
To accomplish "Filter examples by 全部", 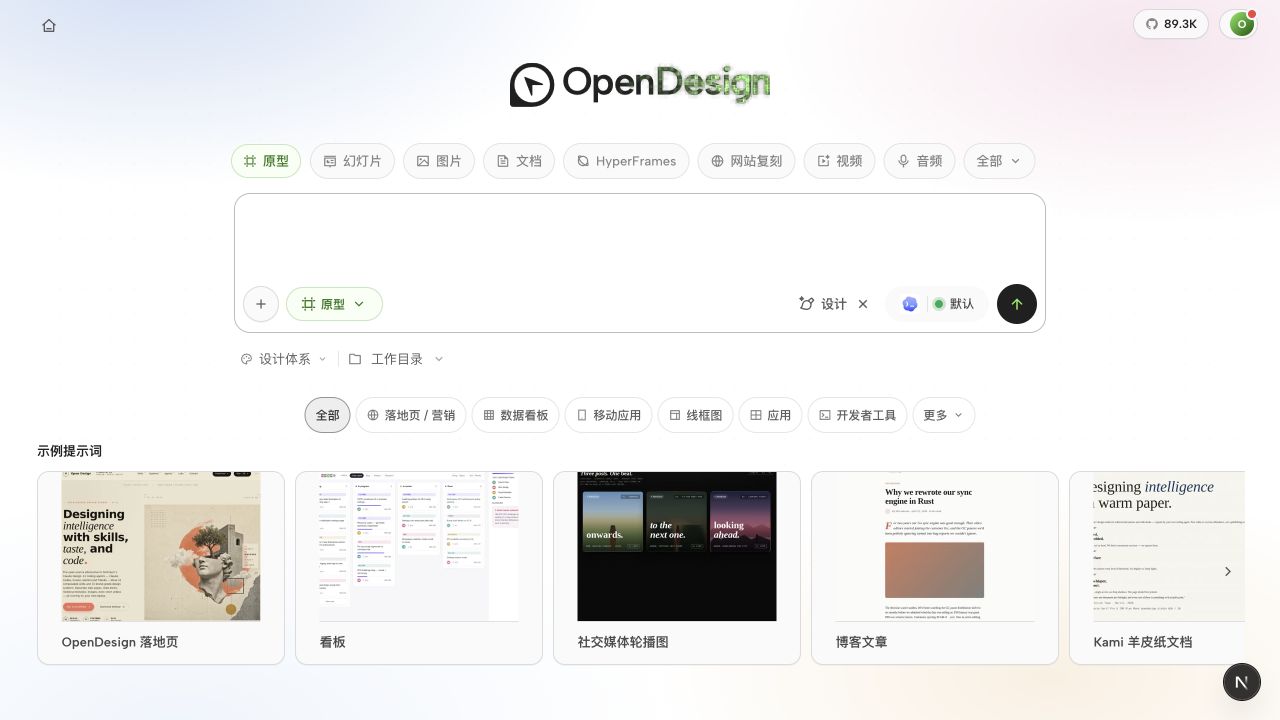I will [x=328, y=415].
